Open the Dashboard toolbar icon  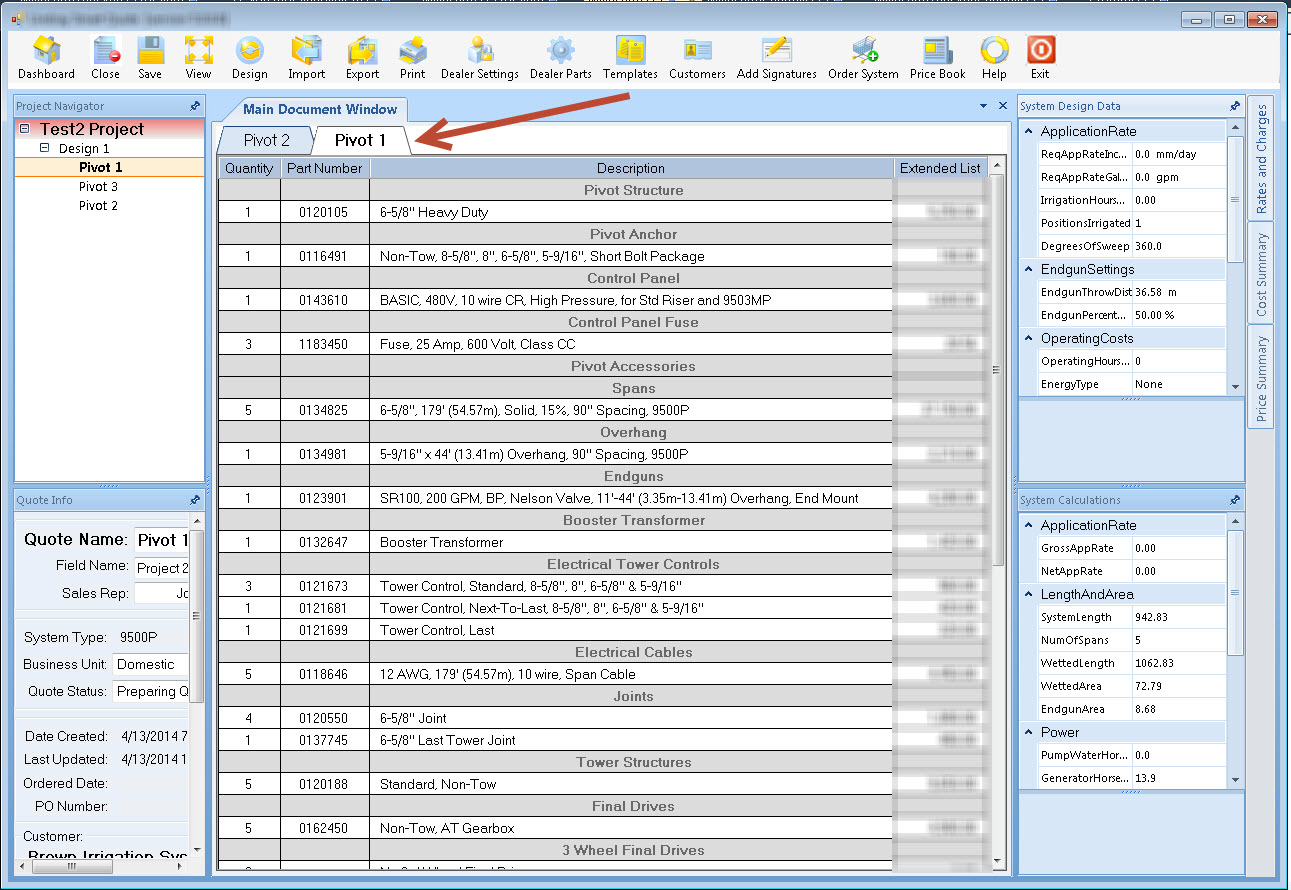pos(46,58)
